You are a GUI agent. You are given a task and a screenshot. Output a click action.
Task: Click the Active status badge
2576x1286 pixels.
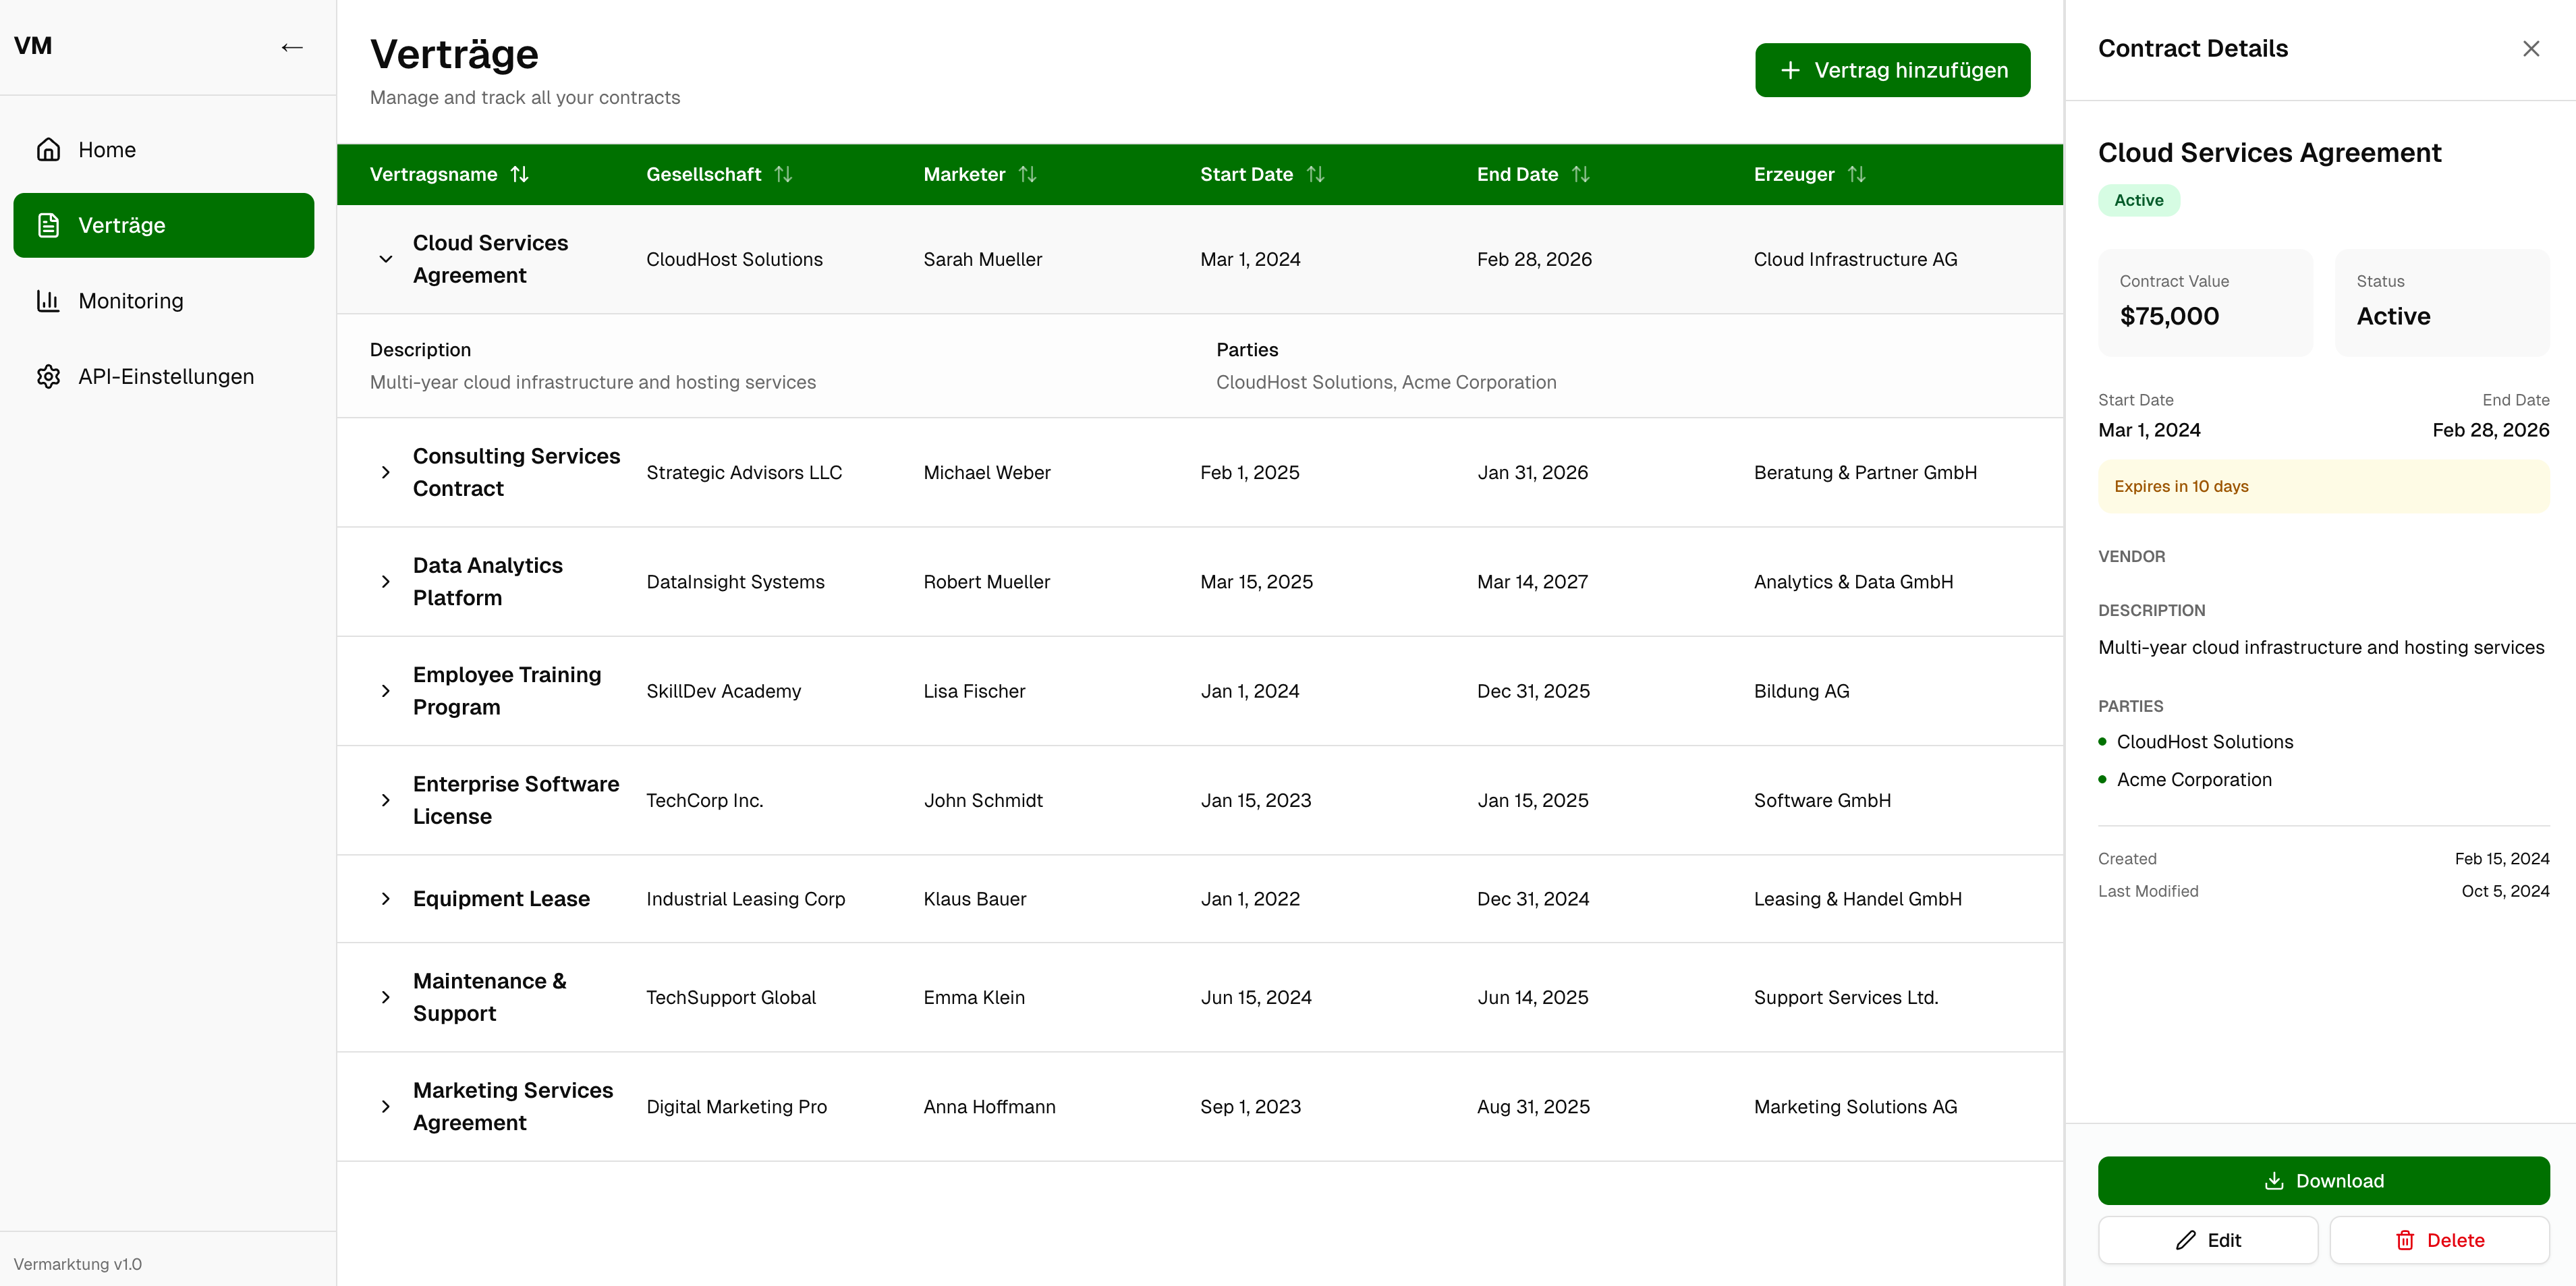tap(2138, 200)
